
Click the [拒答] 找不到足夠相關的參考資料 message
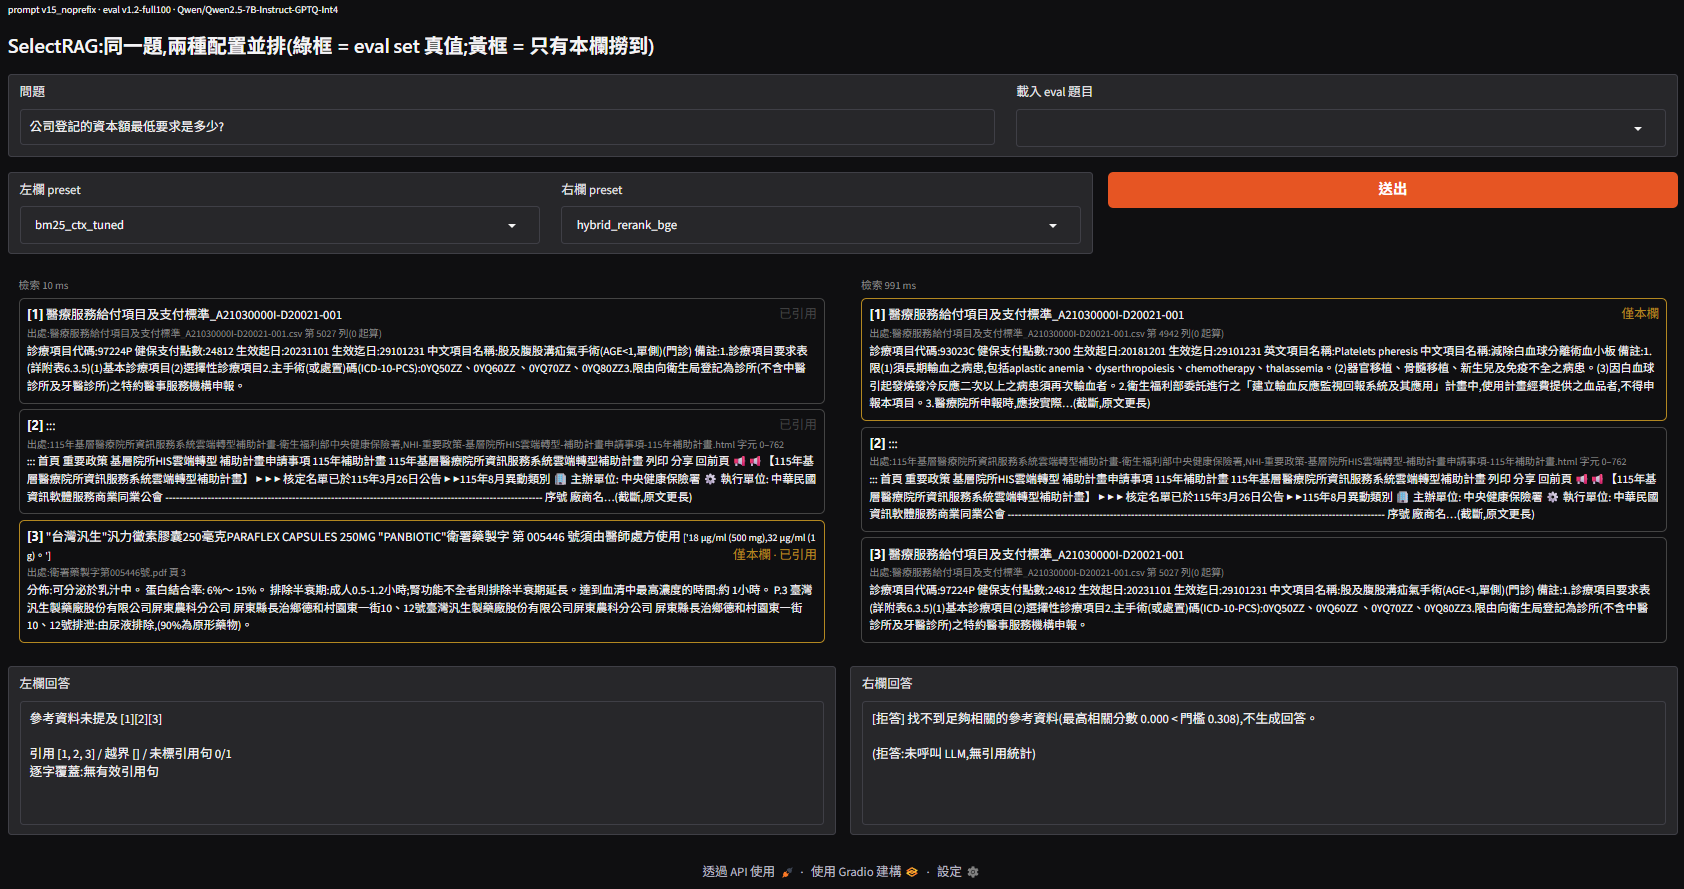[1094, 719]
